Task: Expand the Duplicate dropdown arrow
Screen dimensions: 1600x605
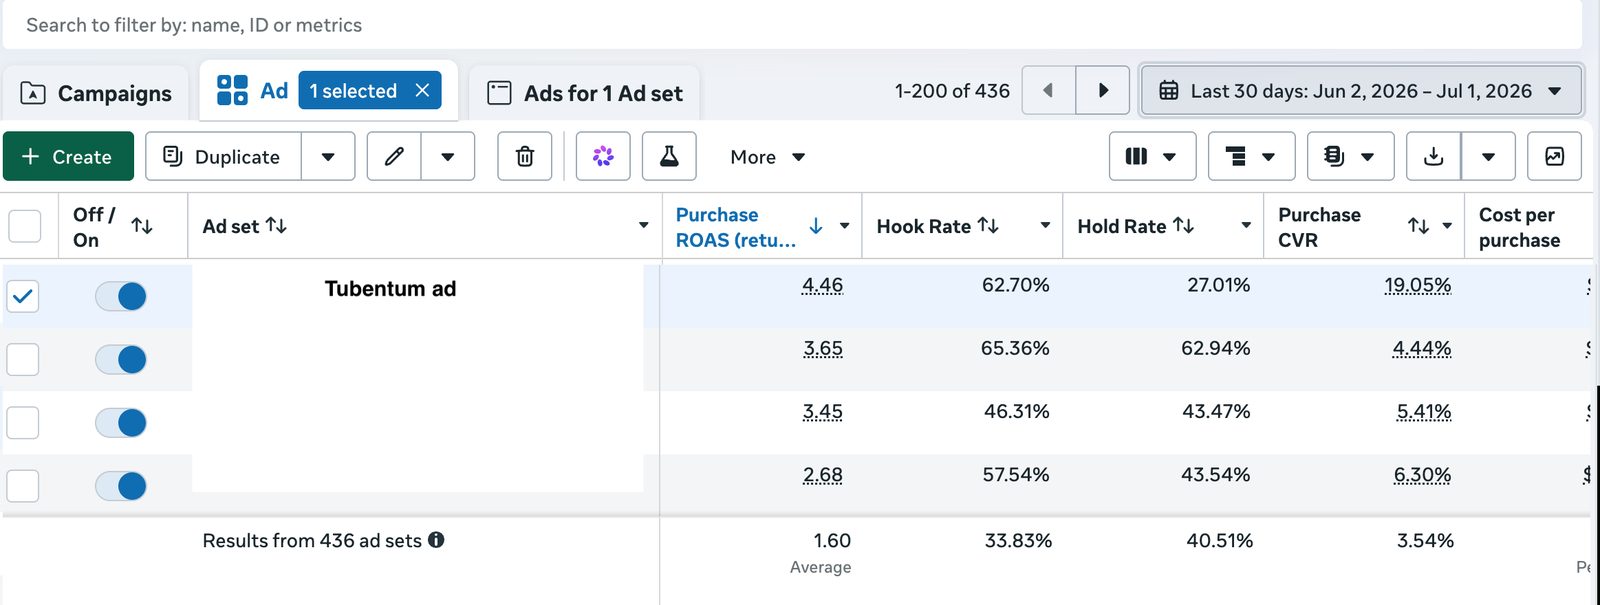Action: [x=328, y=157]
